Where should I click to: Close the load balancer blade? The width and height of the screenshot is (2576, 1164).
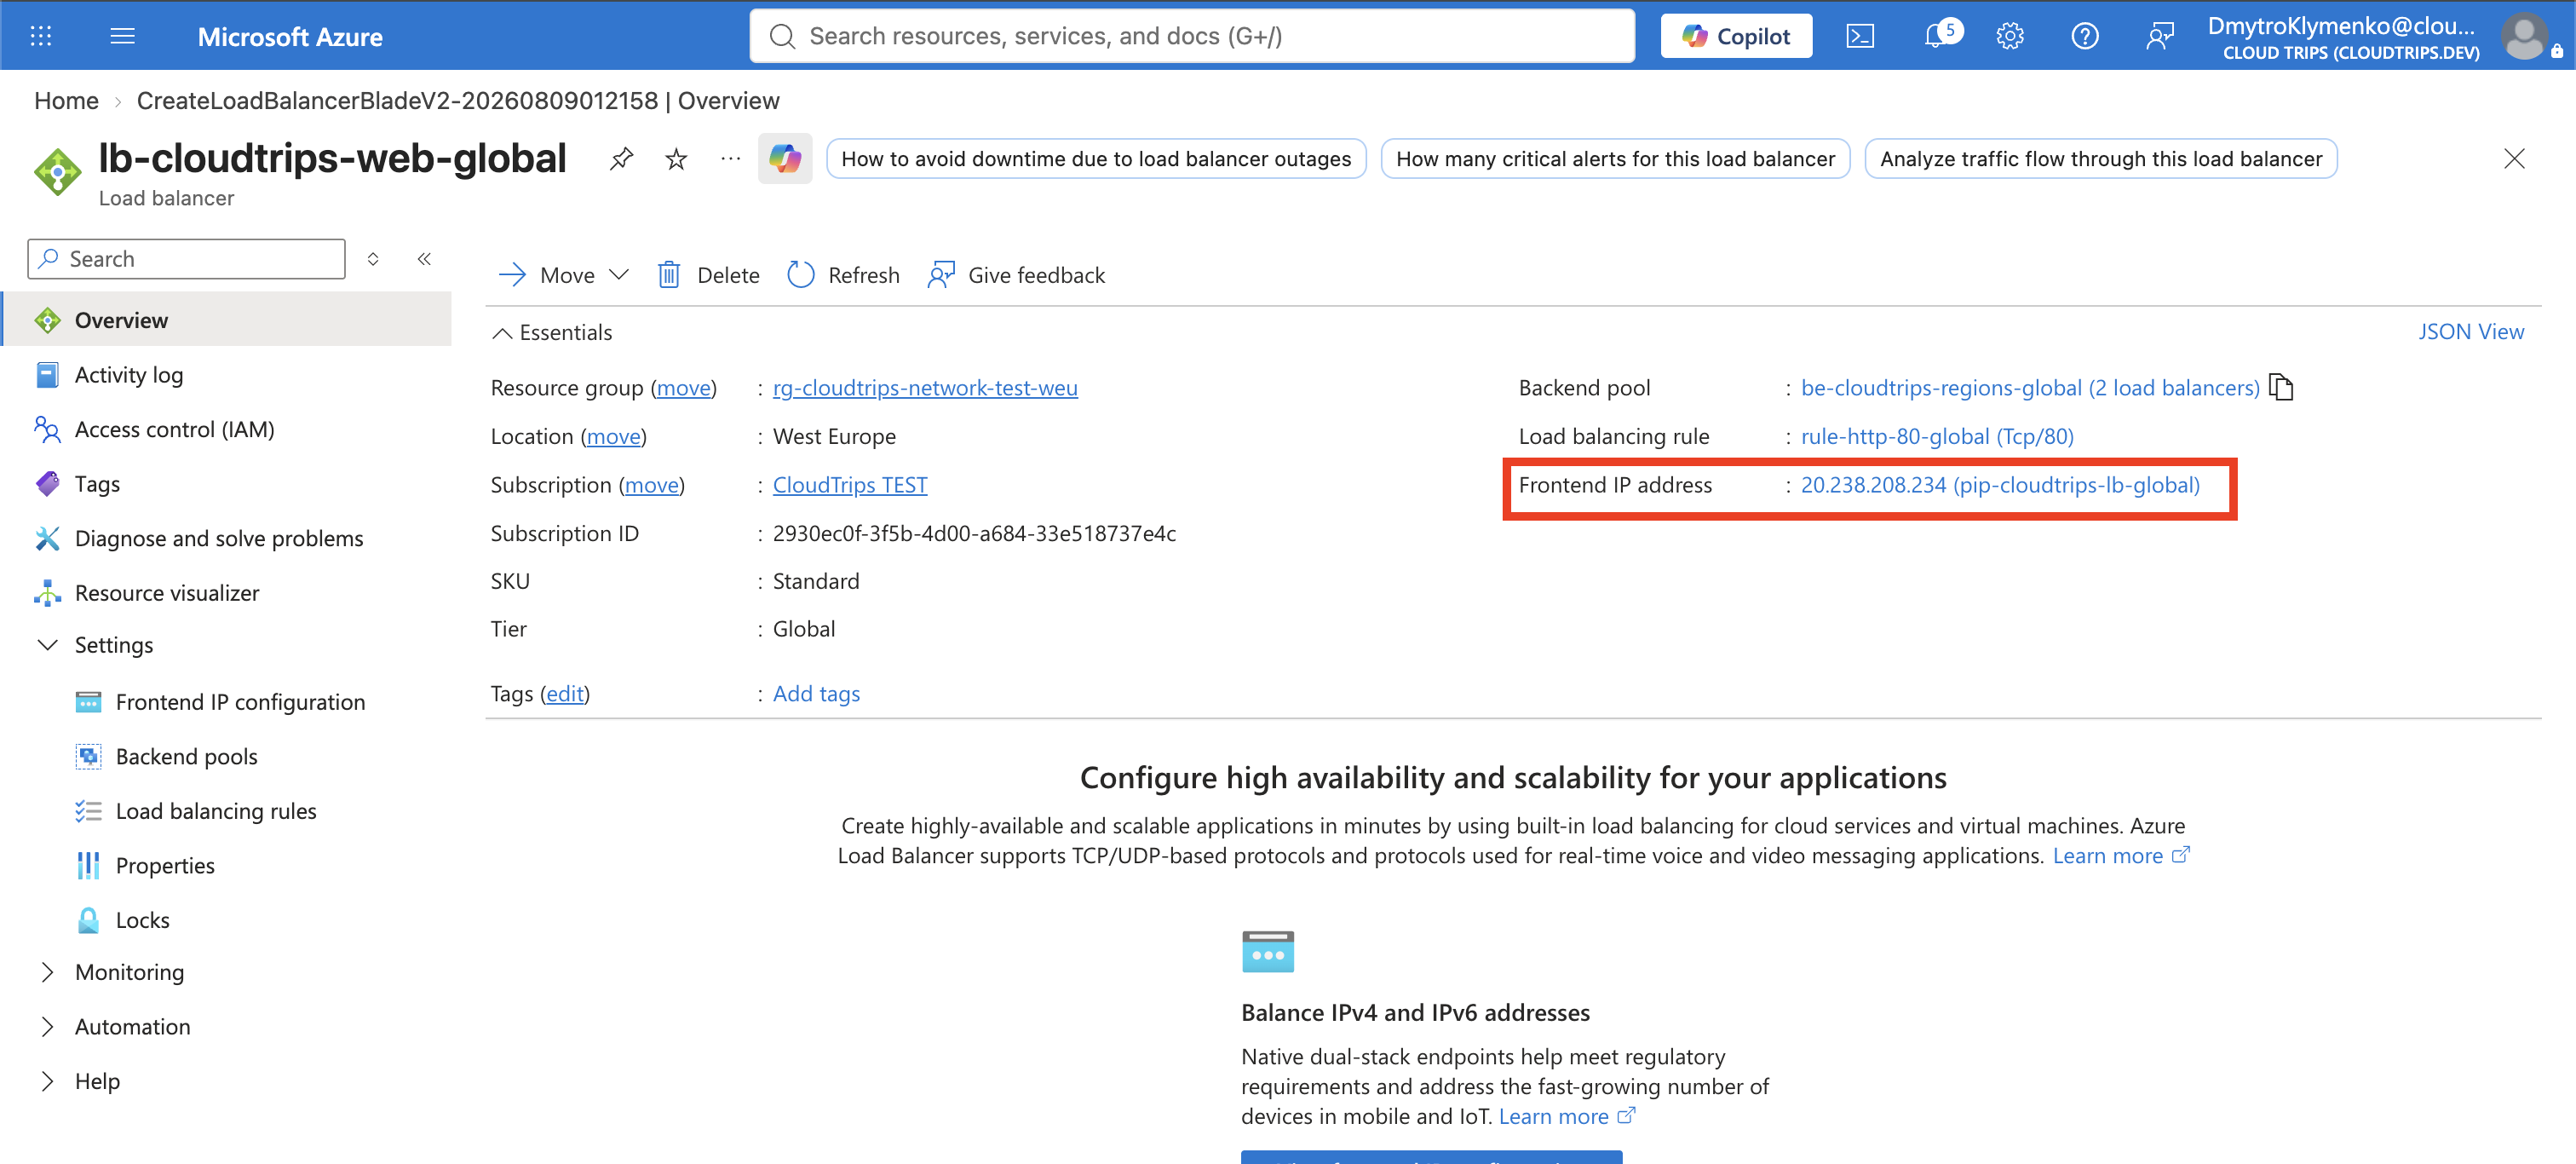2514,158
